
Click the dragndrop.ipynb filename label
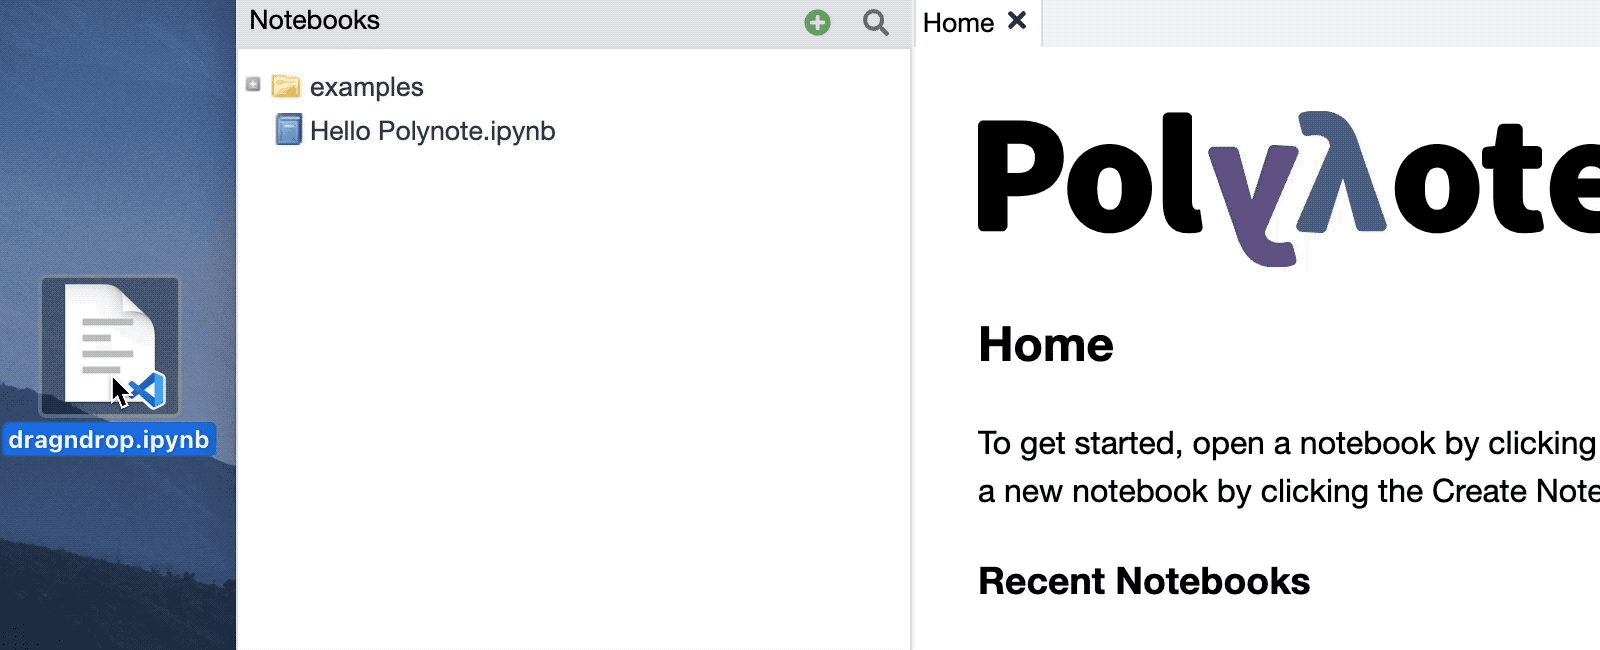pos(109,440)
